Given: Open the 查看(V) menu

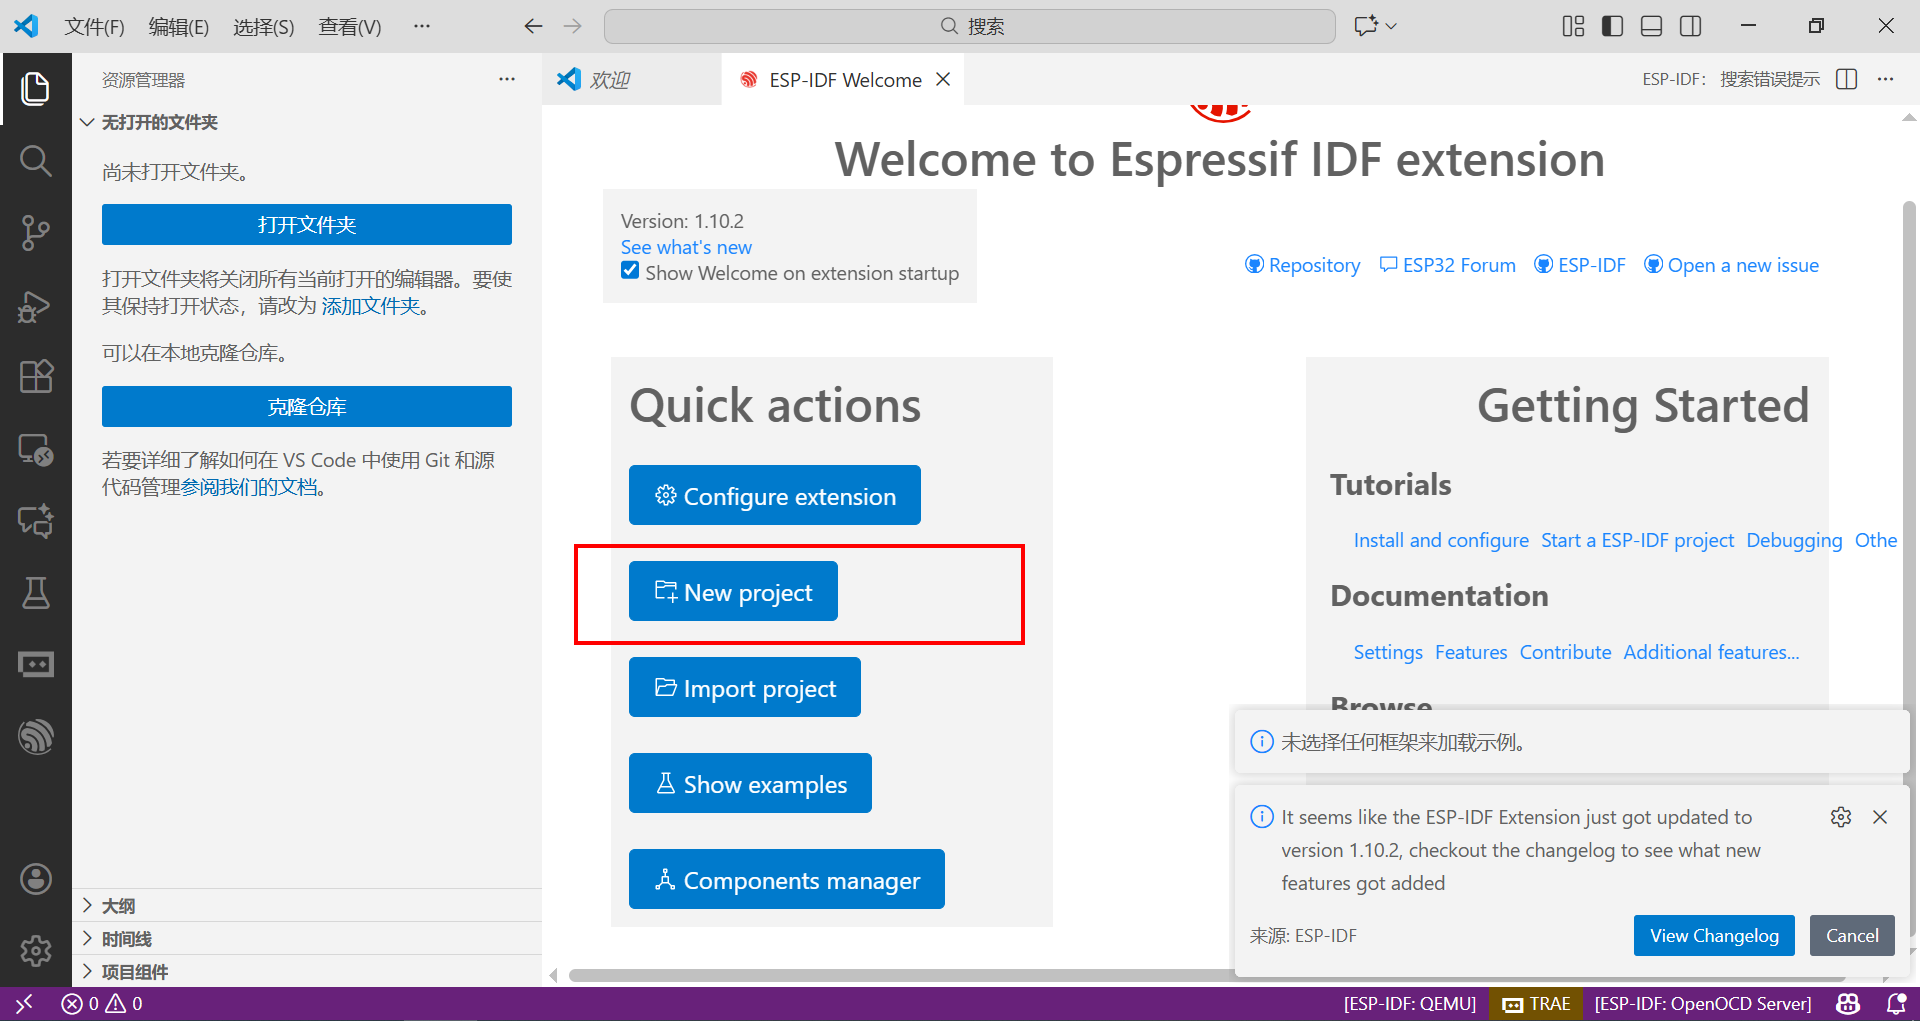Looking at the screenshot, I should click(350, 27).
